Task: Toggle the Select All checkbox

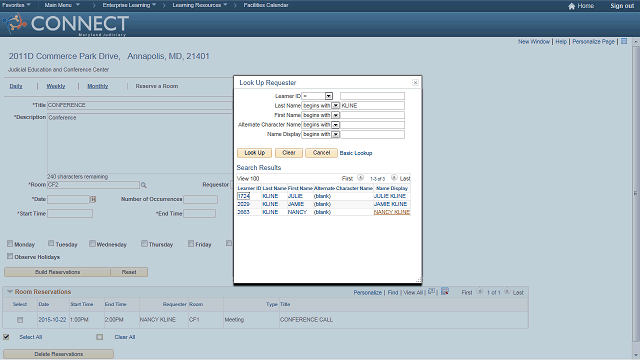Action: (6, 337)
